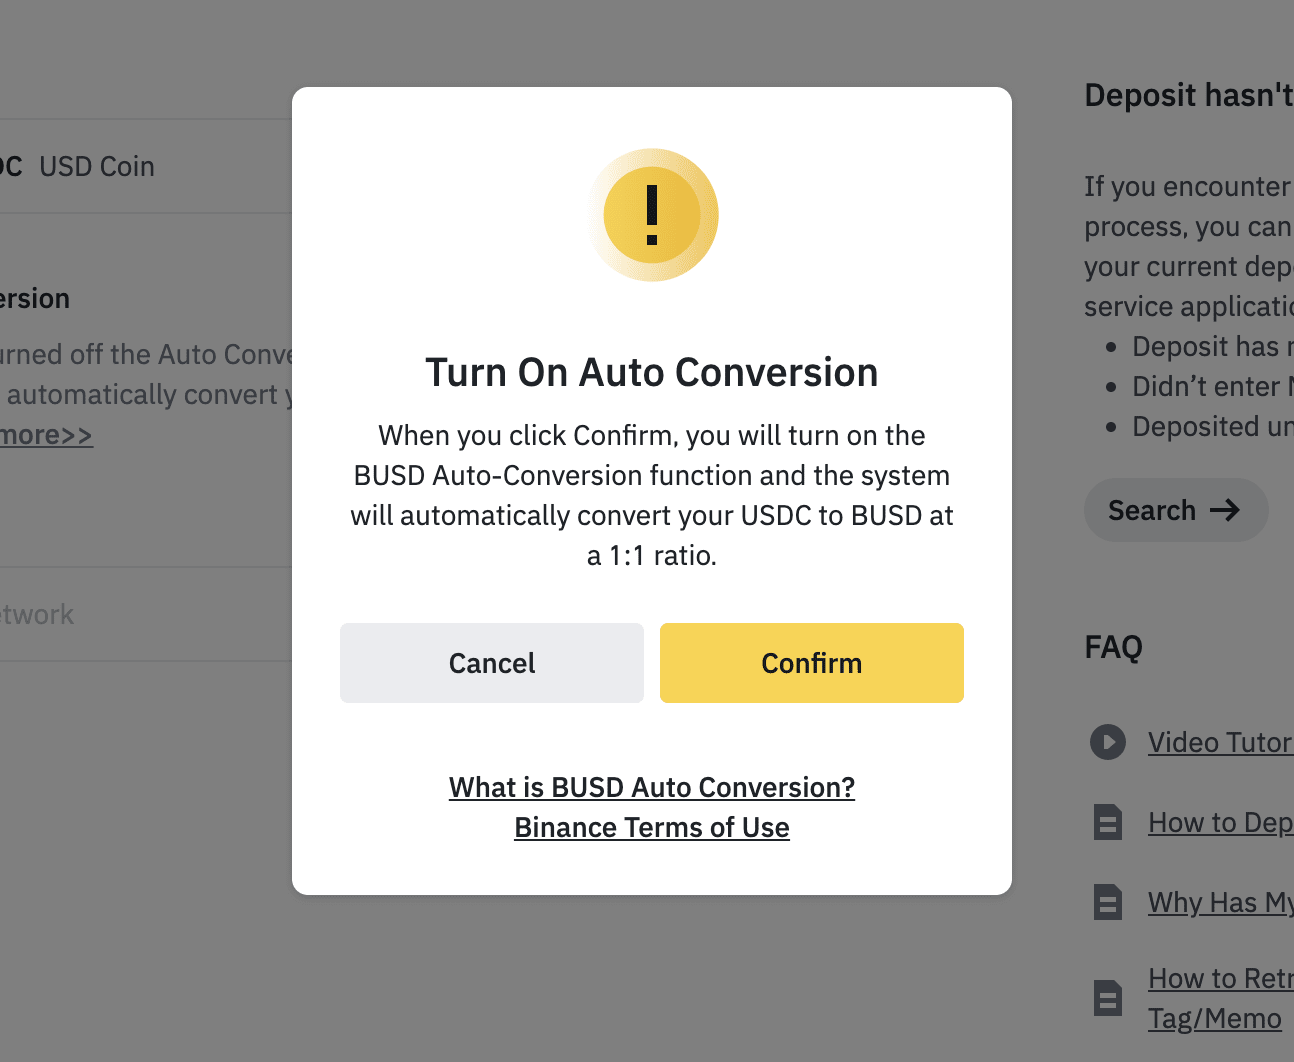
Task: Click the Search button under deposit help
Action: click(1175, 511)
